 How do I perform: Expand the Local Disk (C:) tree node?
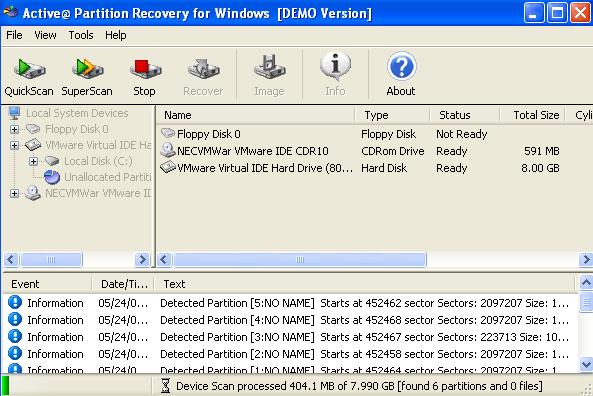point(33,162)
